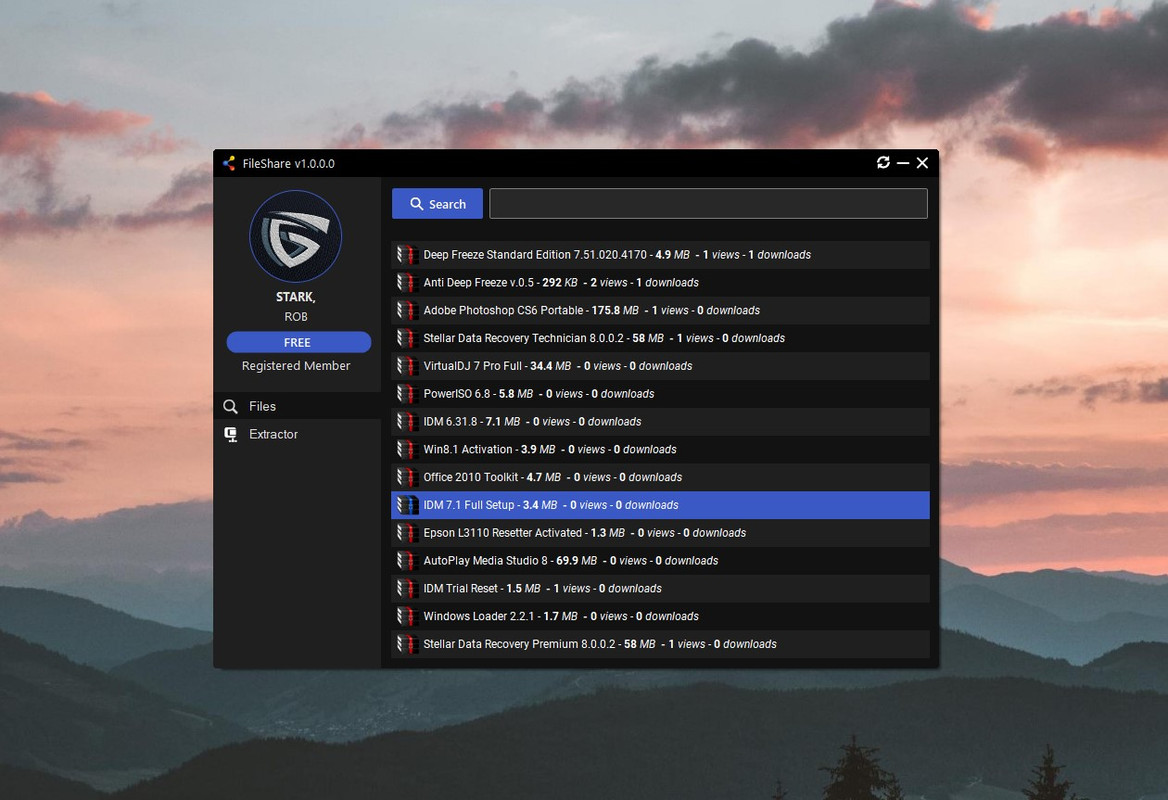The image size is (1168, 800).
Task: Click the magnifier icon beside Files
Action: pyautogui.click(x=231, y=406)
